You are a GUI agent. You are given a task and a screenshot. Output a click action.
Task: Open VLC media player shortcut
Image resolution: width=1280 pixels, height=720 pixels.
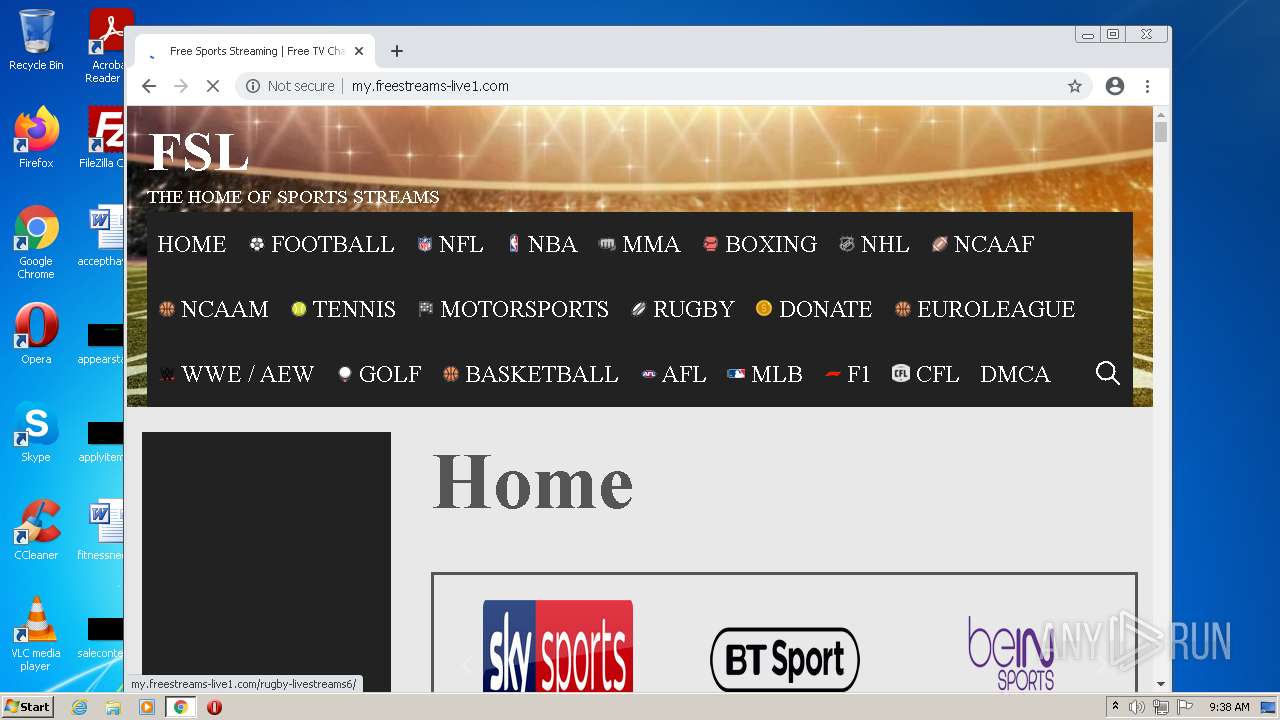36,634
